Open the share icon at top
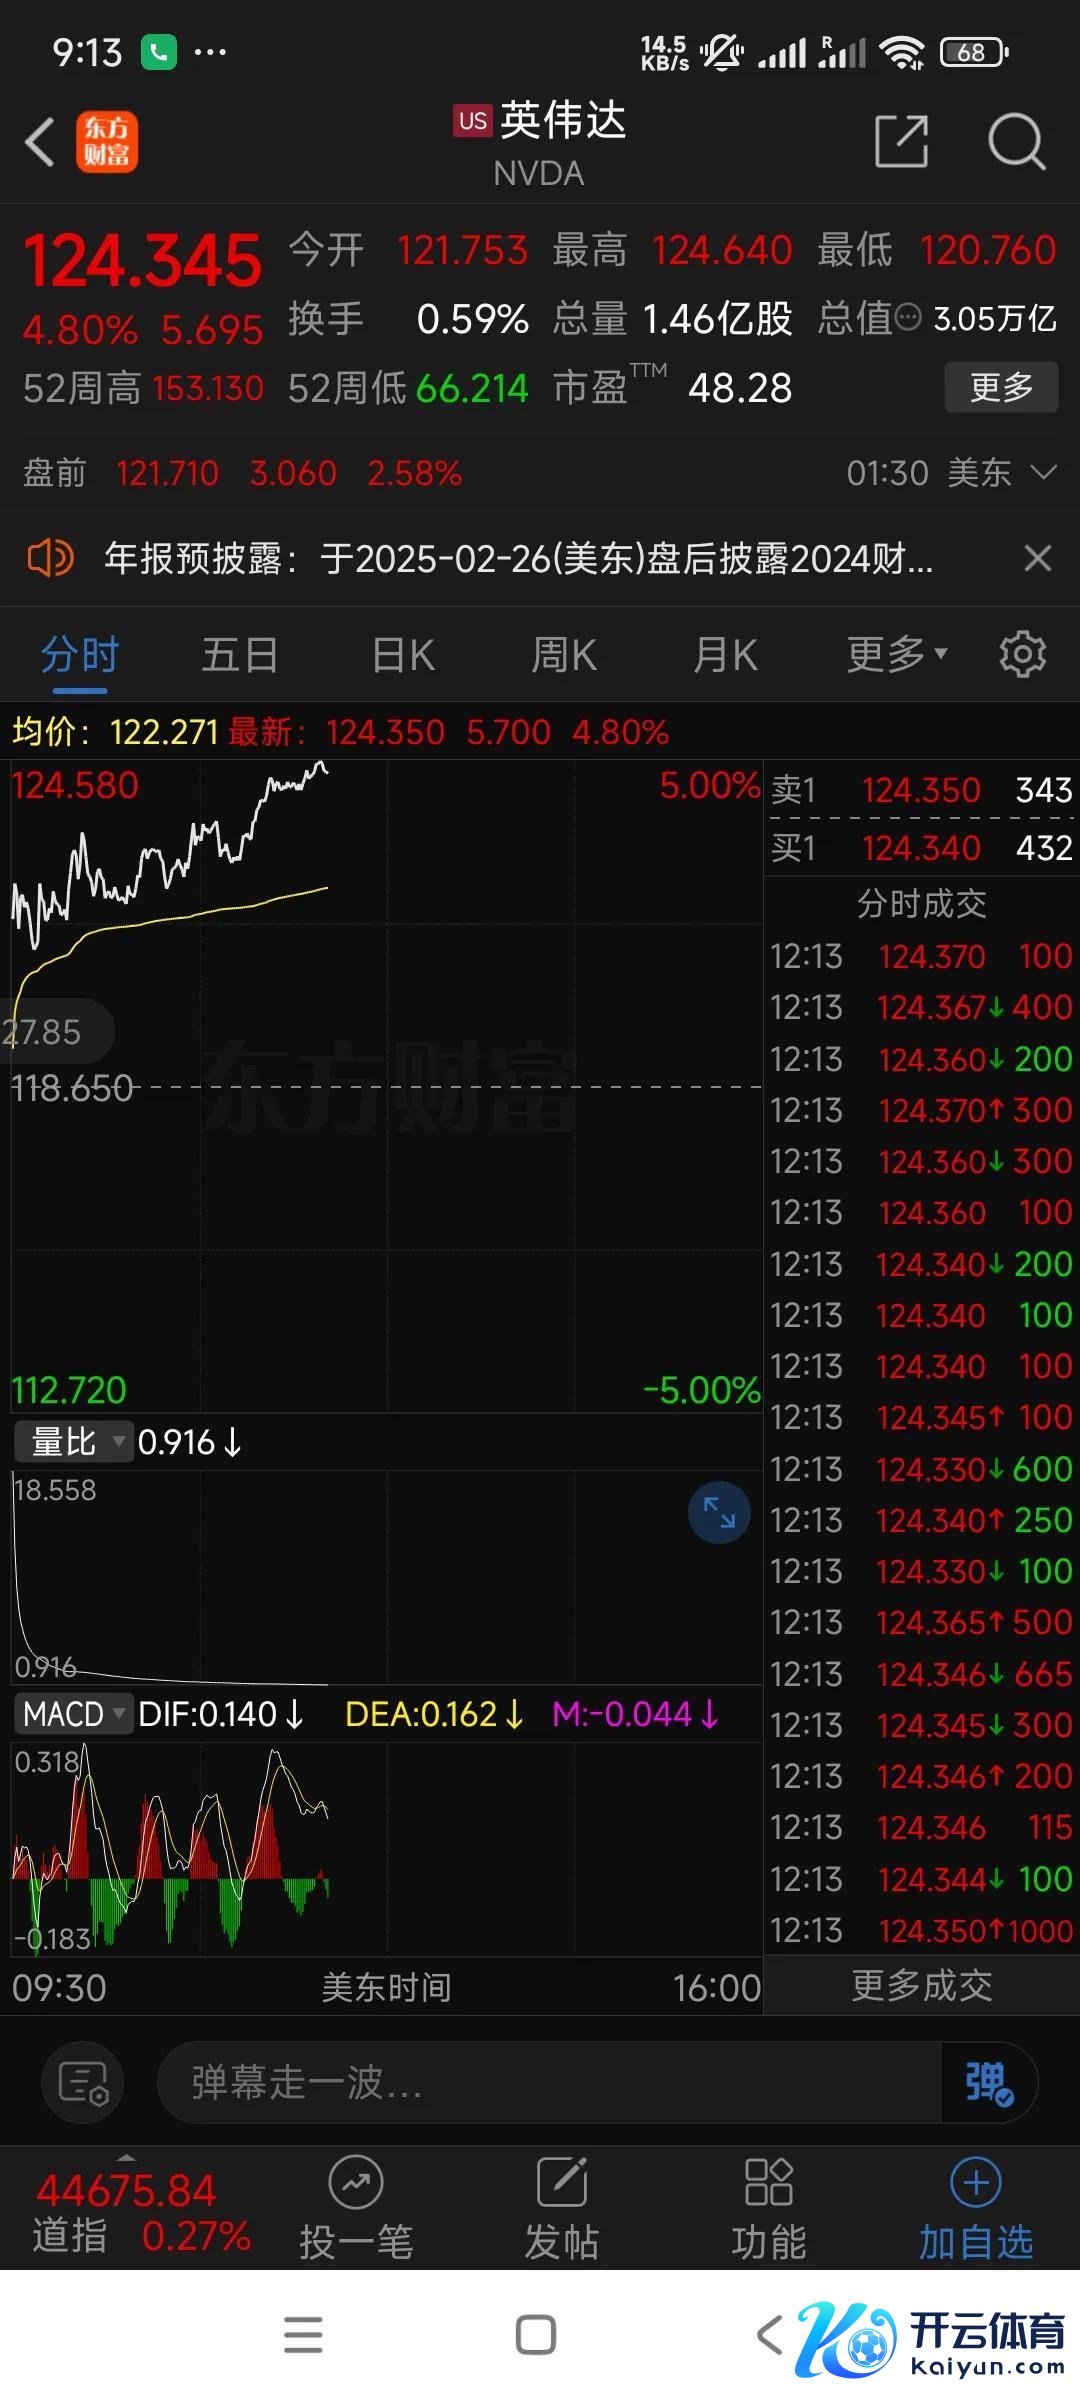 coord(901,141)
